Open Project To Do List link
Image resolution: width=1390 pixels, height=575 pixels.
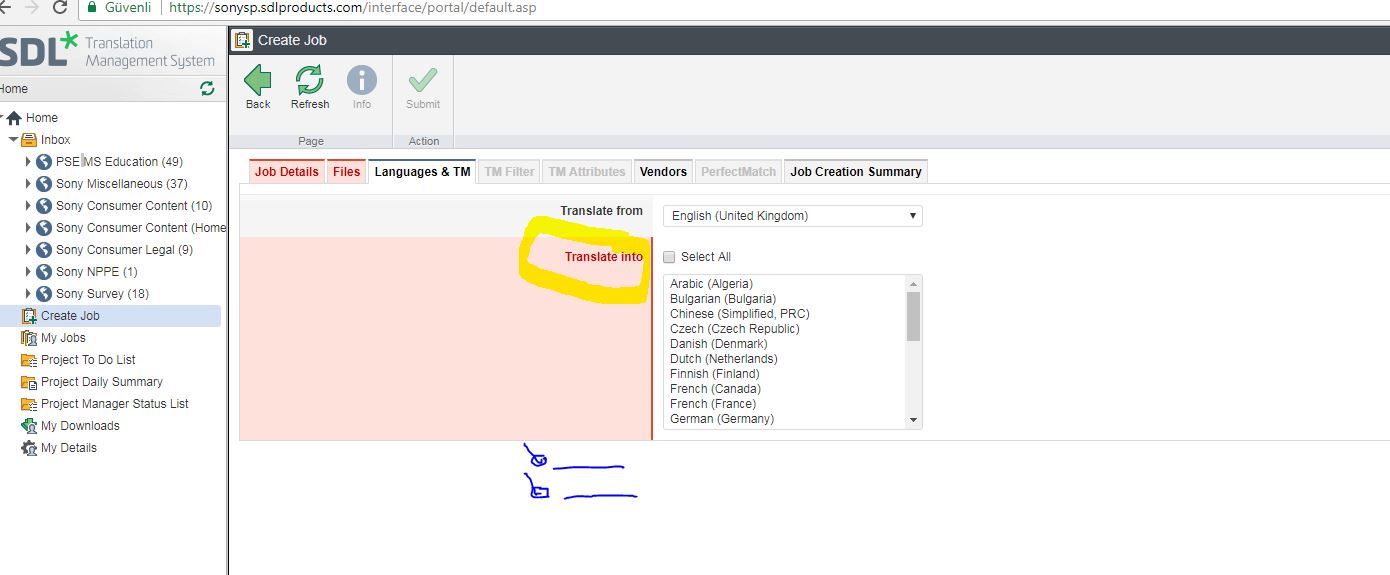click(x=88, y=360)
